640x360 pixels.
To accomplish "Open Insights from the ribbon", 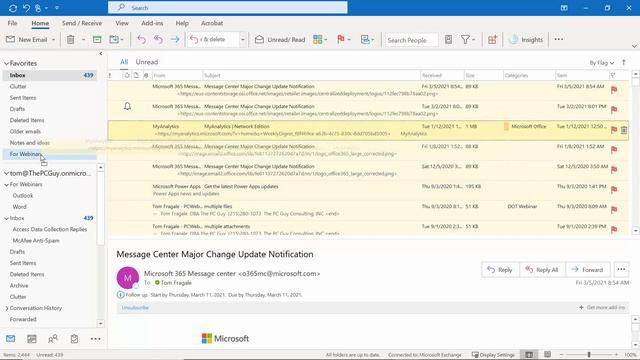I will [x=527, y=40].
